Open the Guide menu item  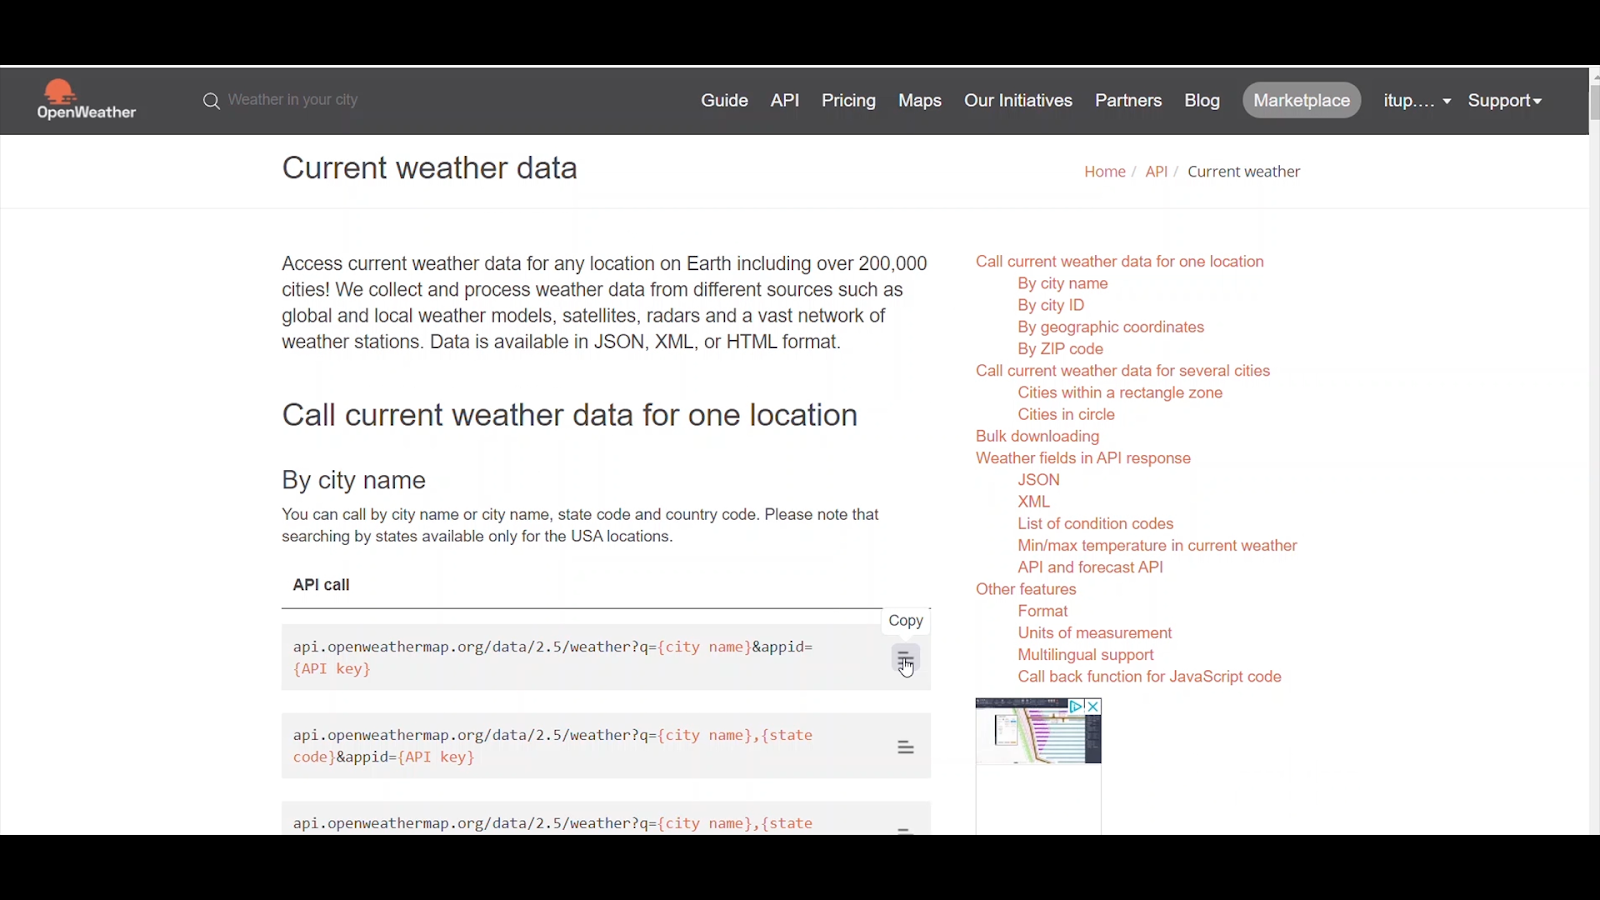click(725, 101)
